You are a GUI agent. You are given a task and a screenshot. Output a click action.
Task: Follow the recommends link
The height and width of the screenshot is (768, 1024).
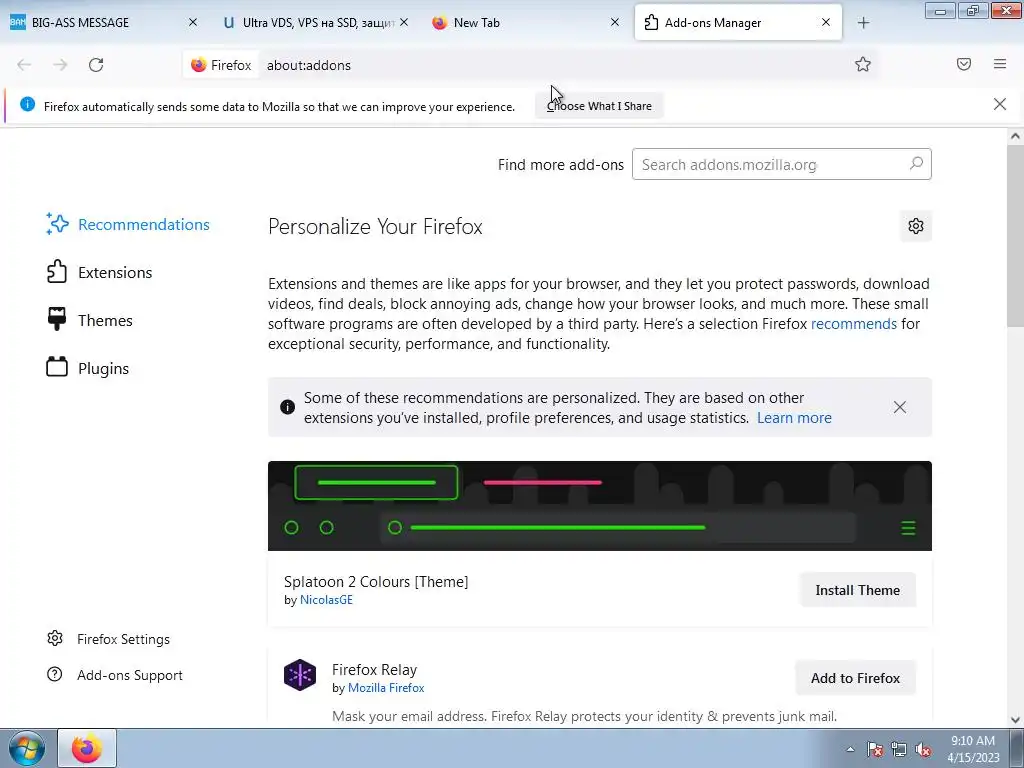click(x=854, y=324)
